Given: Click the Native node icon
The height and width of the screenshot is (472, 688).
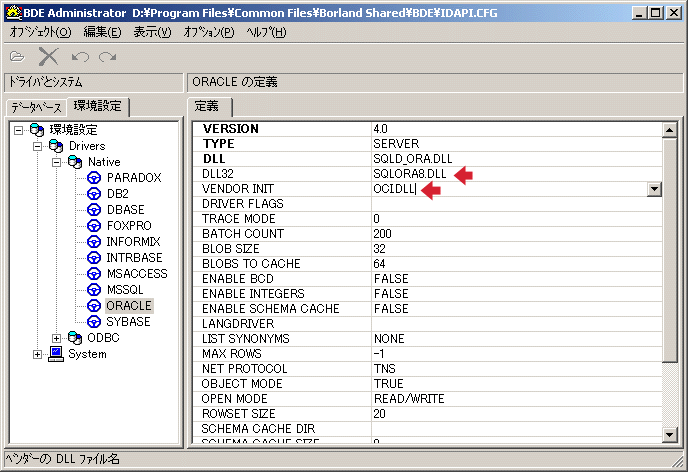Looking at the screenshot, I should 75,162.
